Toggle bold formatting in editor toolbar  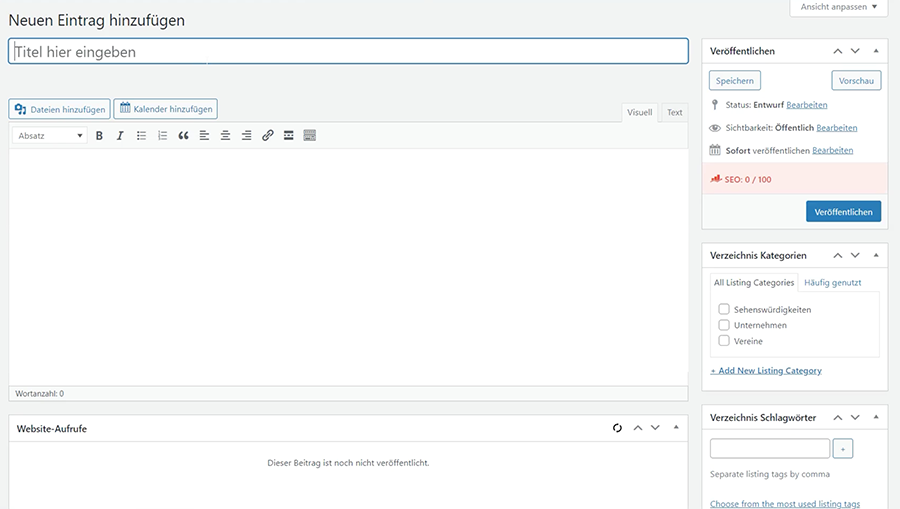pyautogui.click(x=99, y=136)
